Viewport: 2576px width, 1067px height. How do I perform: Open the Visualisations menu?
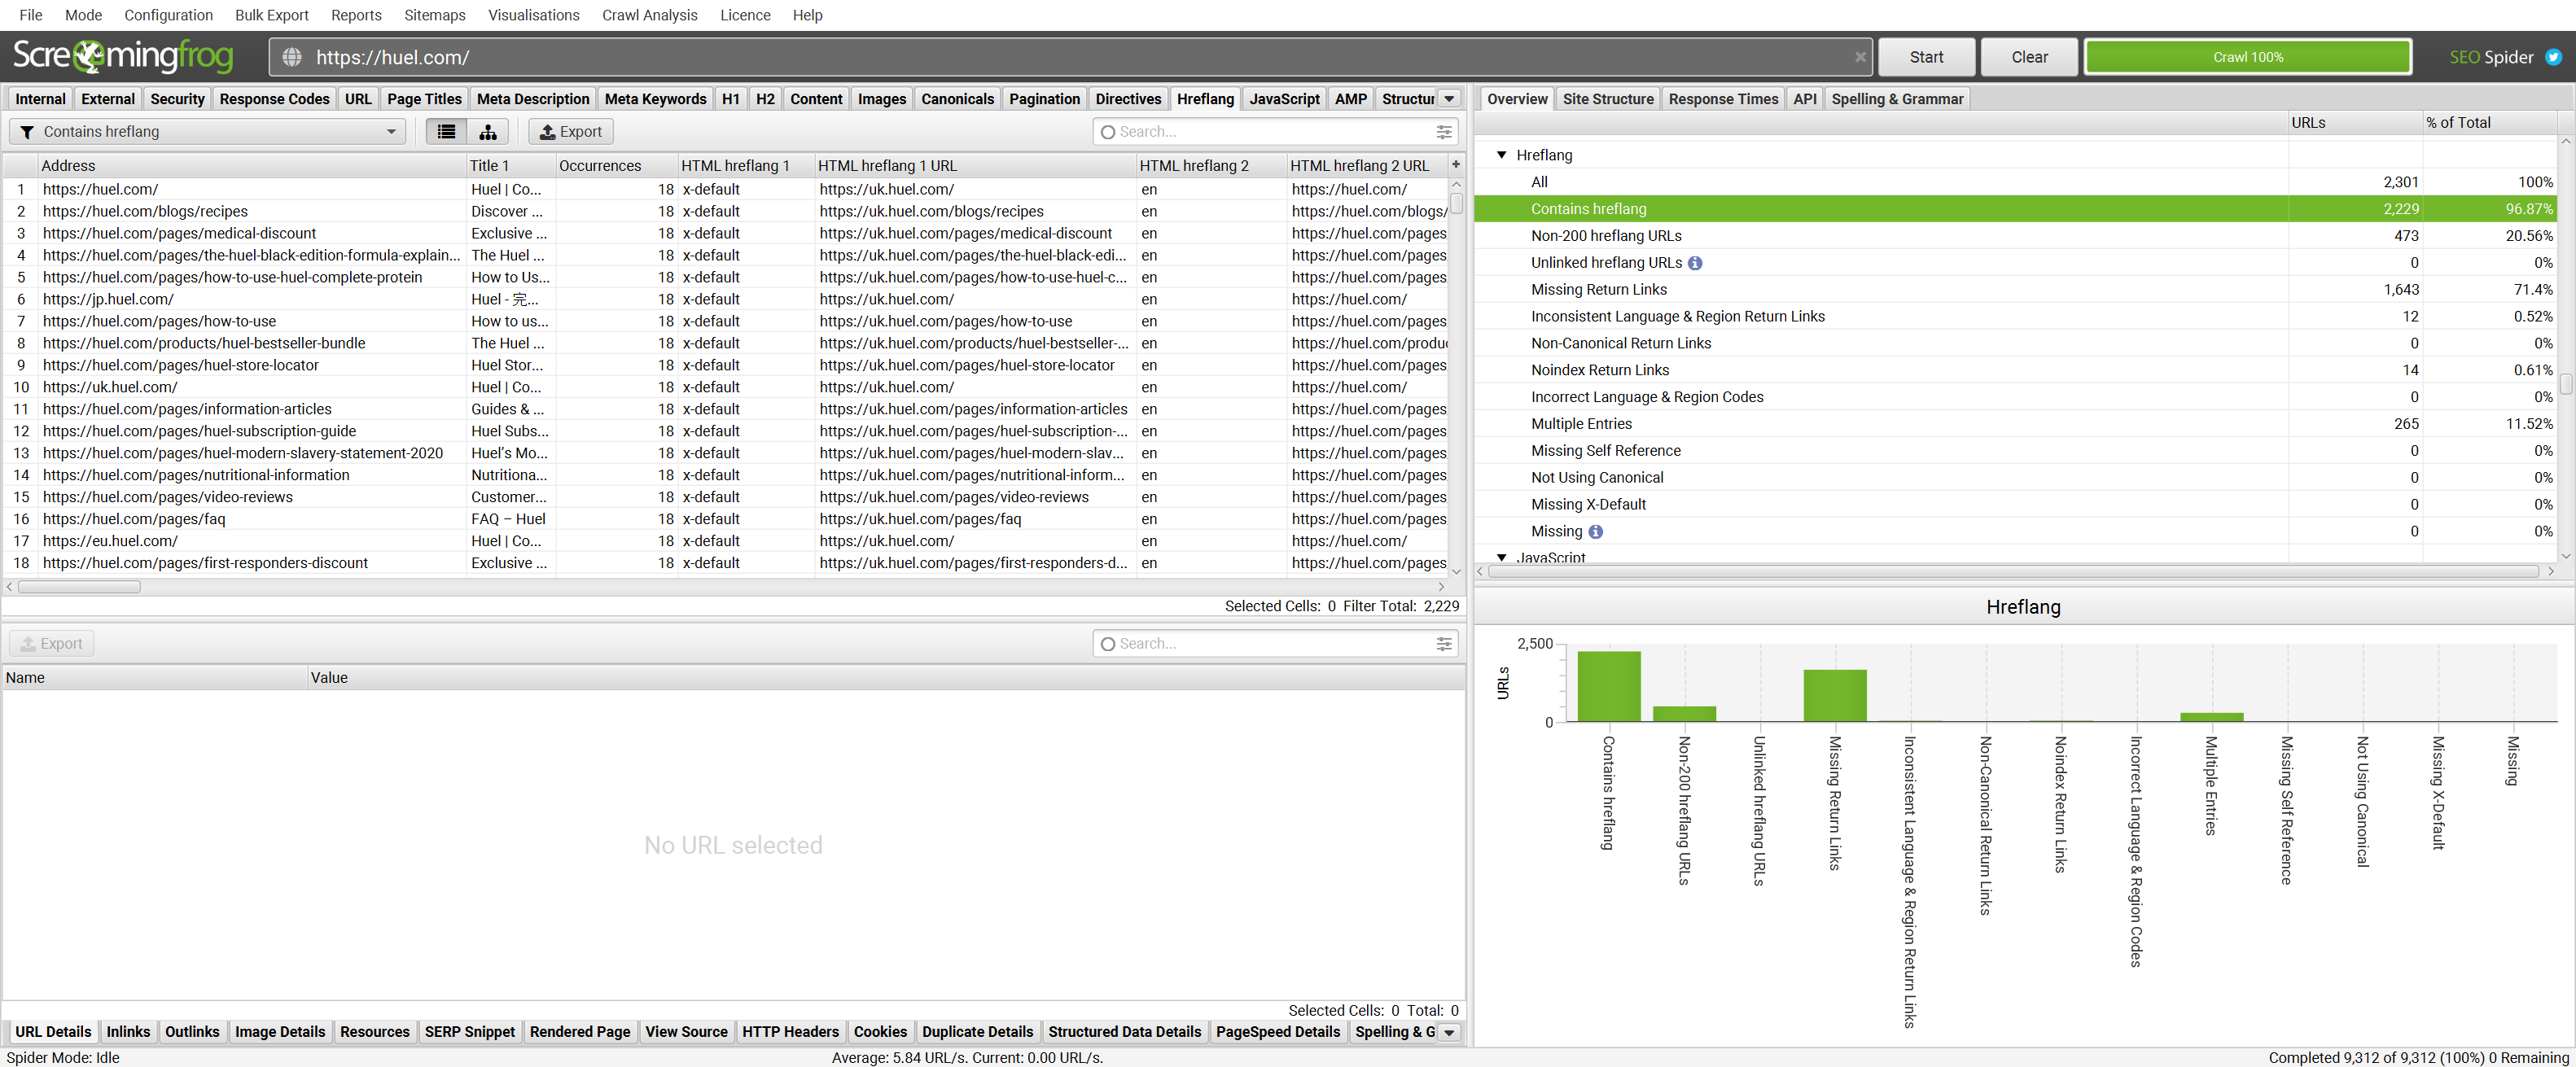pyautogui.click(x=533, y=15)
